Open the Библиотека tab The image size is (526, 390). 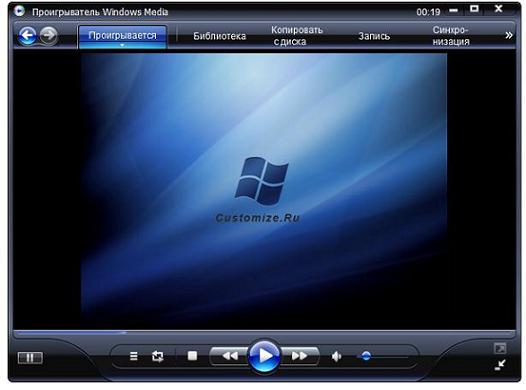tap(219, 36)
